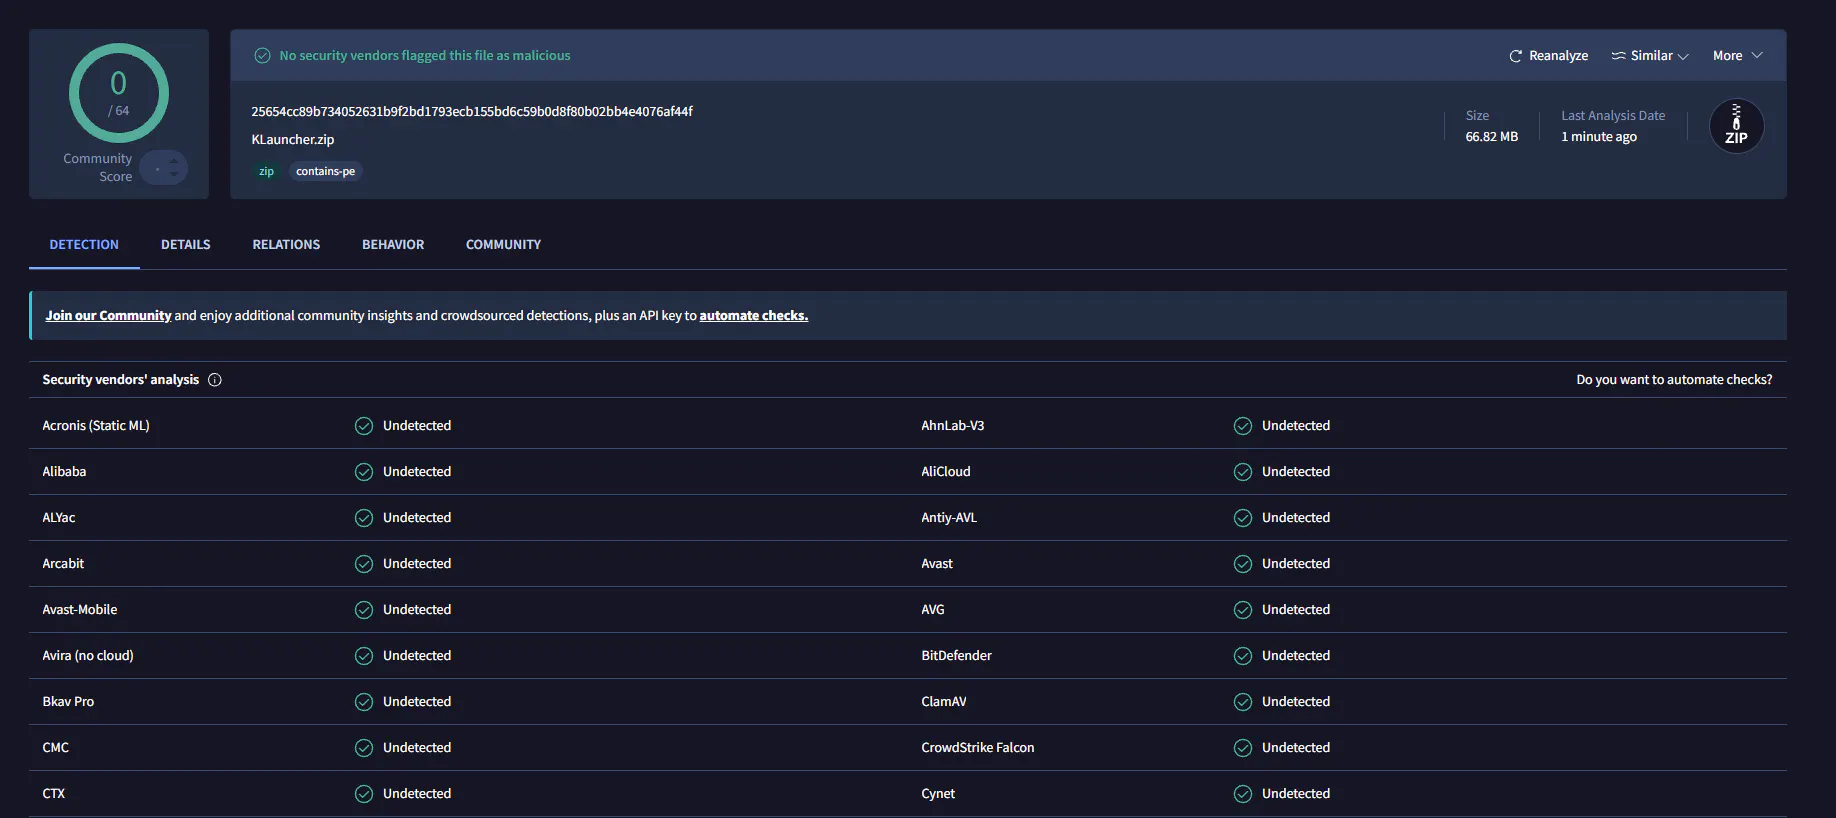
Task: Click the check icon in the CrowdStrike Falcon row
Action: point(1243,748)
